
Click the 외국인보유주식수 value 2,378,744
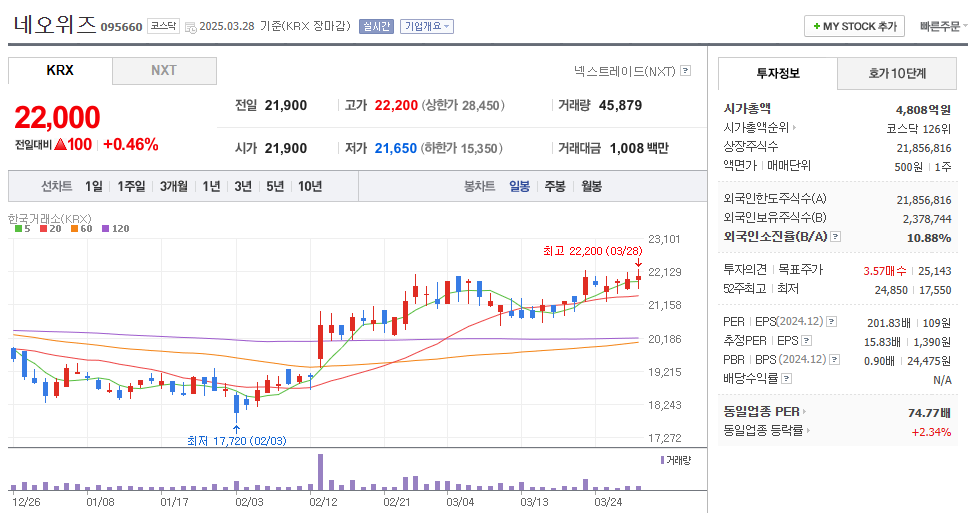coord(927,219)
